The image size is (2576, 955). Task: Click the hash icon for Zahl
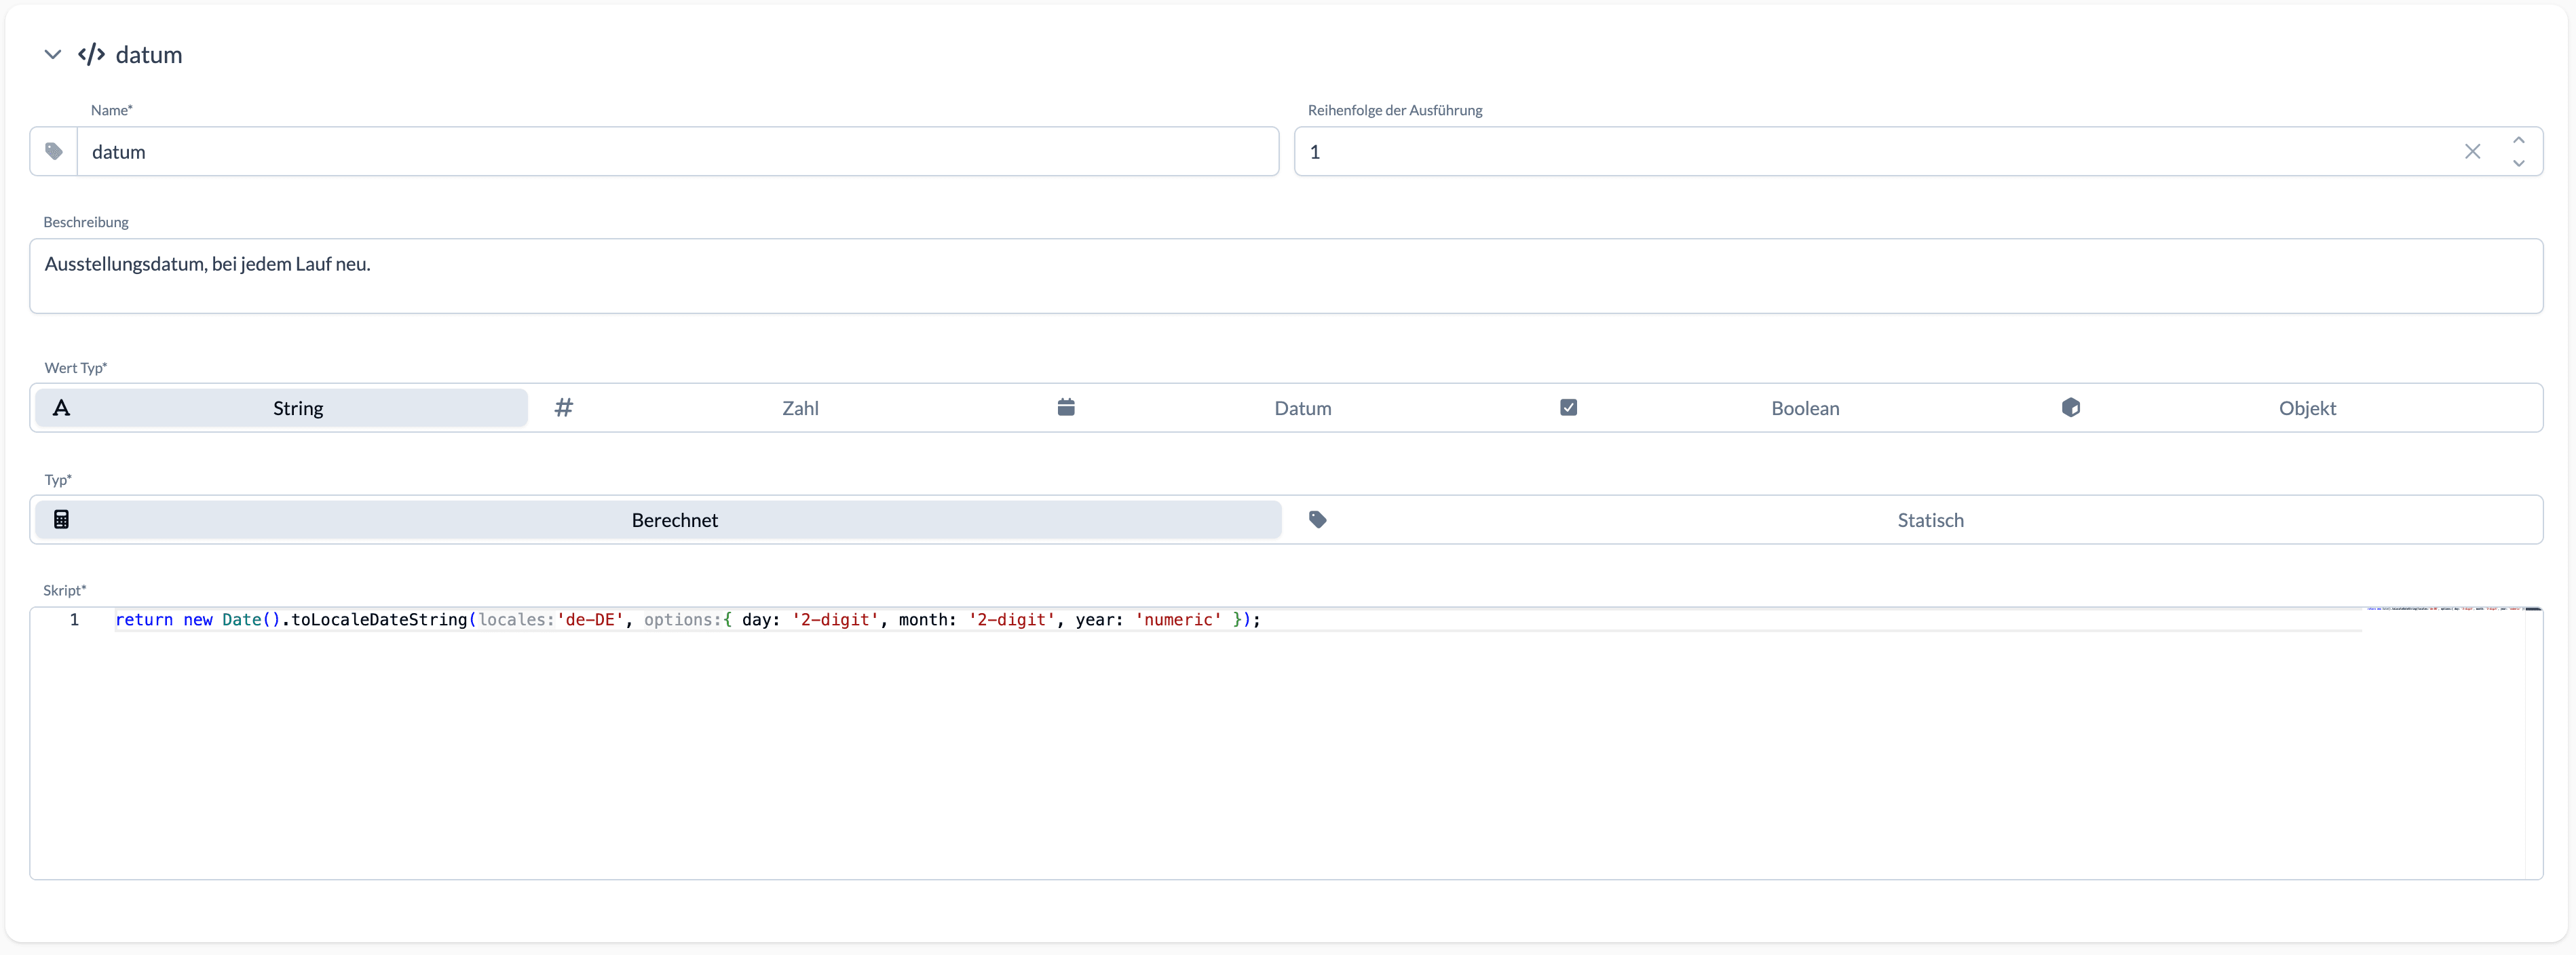click(x=564, y=408)
